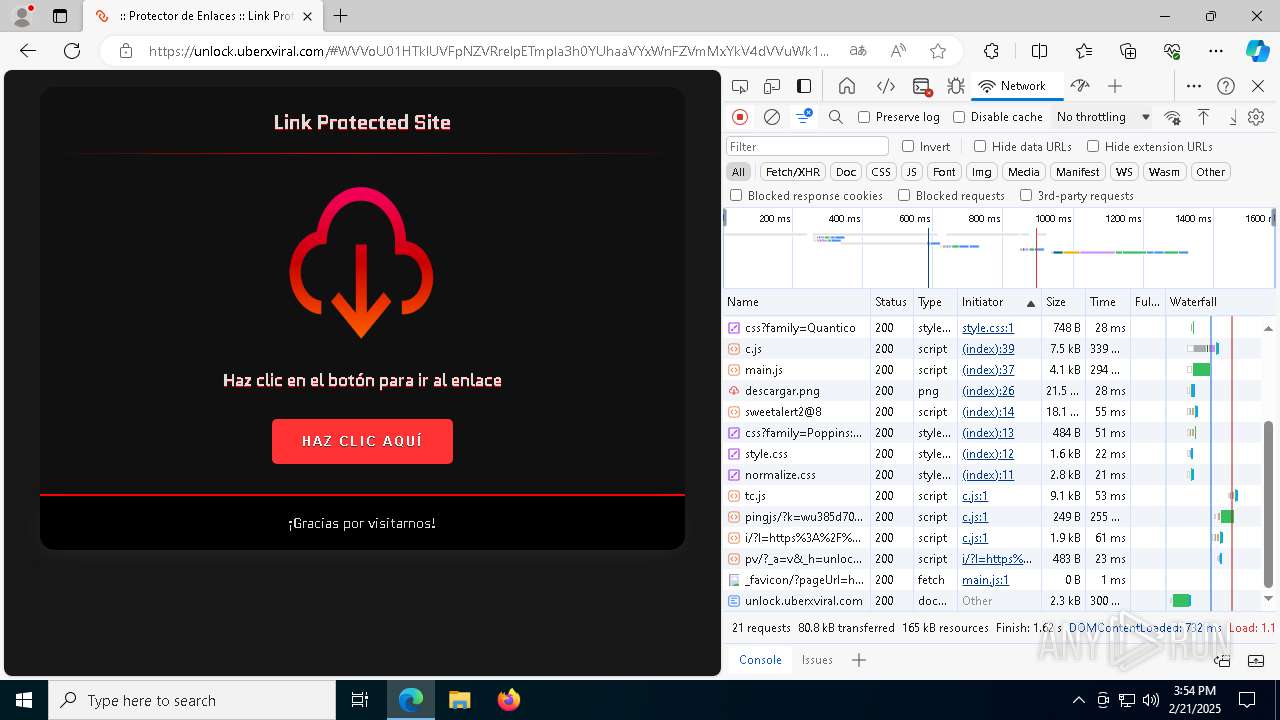Check the Invert filter checkbox

point(908,146)
